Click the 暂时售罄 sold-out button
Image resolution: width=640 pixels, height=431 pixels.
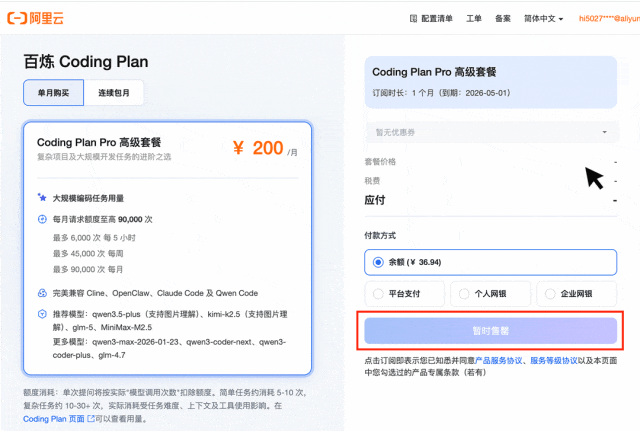(x=490, y=331)
